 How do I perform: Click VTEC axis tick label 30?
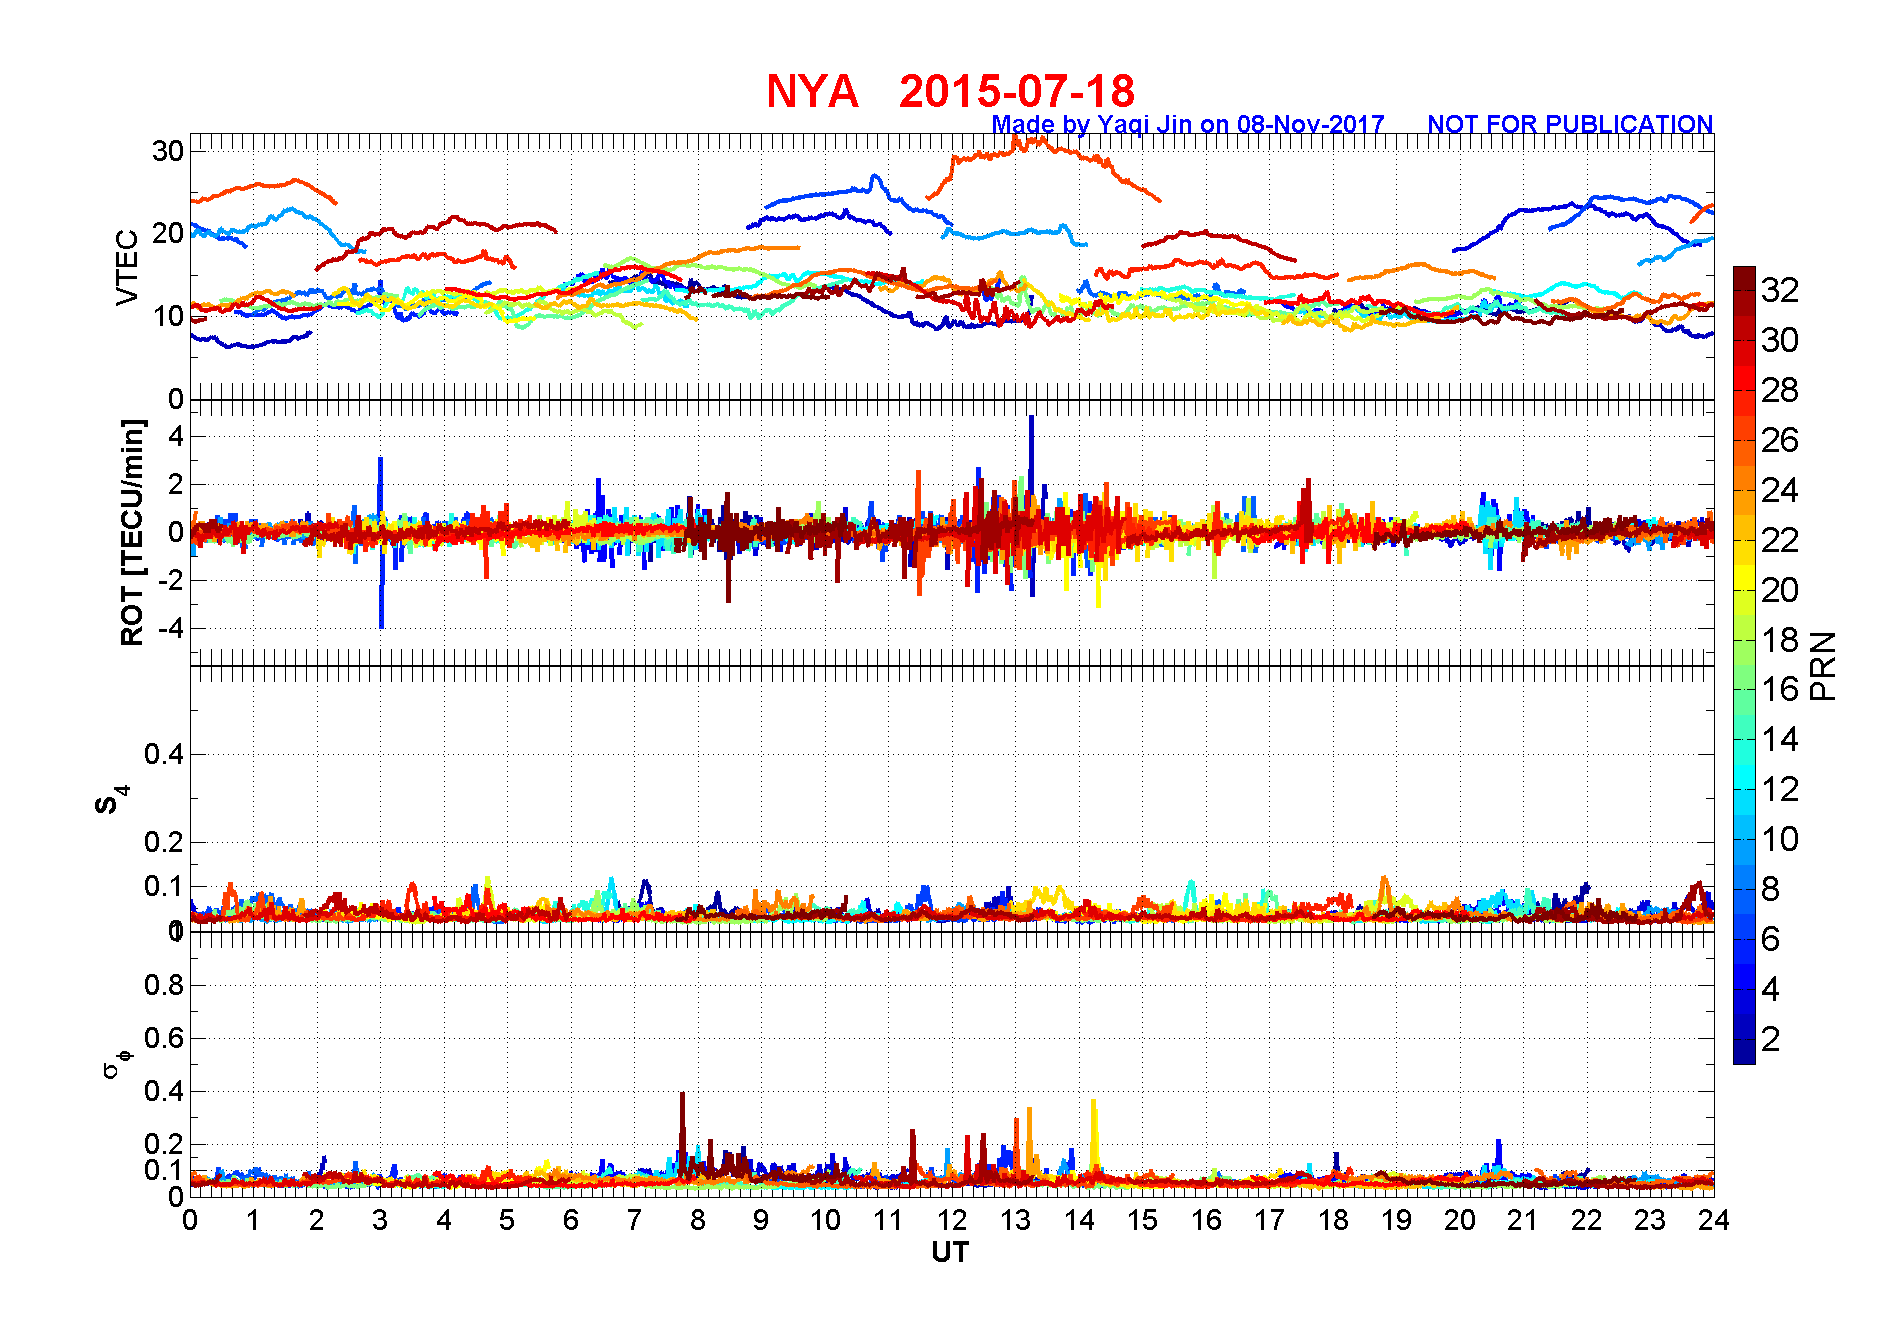pyautogui.click(x=168, y=151)
